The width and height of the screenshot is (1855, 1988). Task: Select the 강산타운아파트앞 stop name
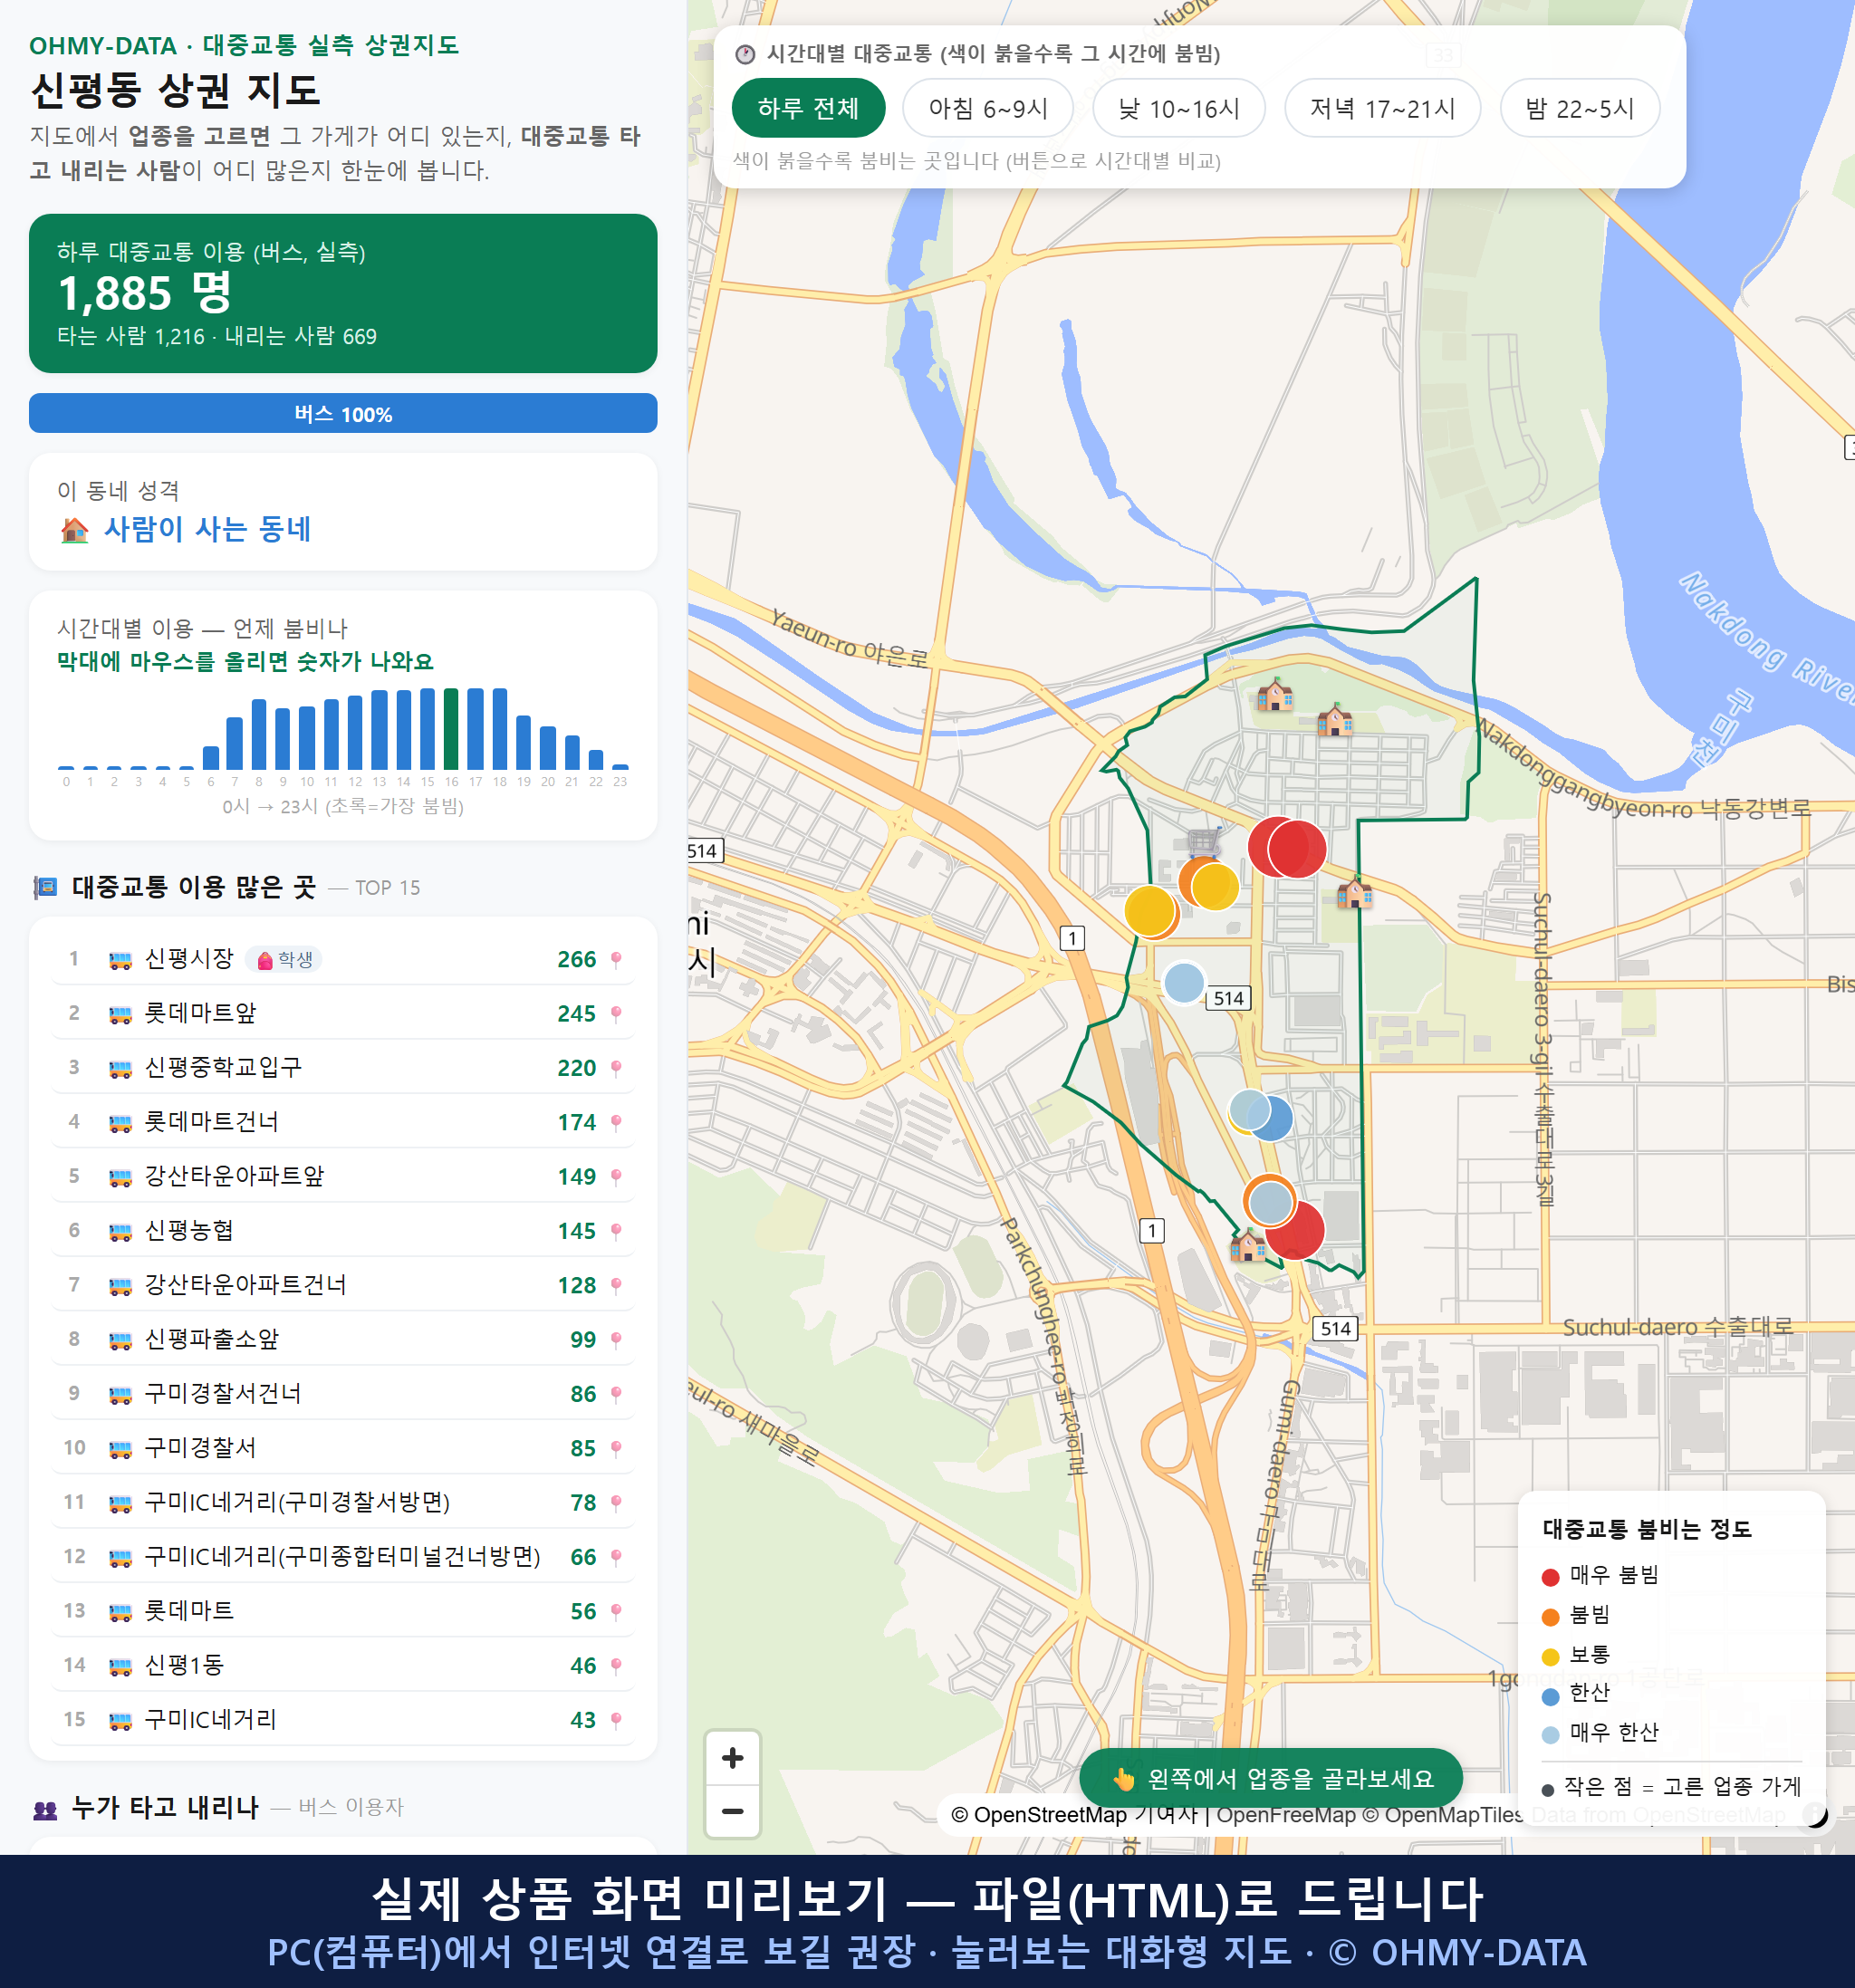coord(234,1176)
